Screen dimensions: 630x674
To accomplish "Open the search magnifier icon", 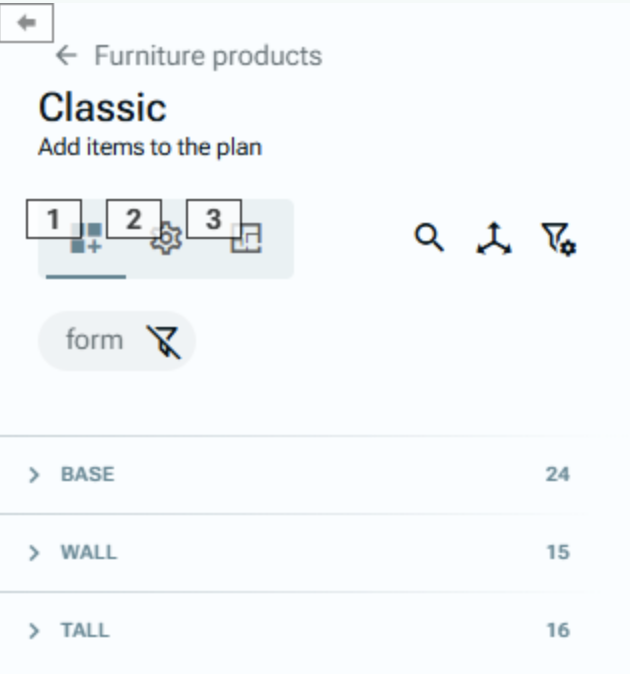I will pyautogui.click(x=429, y=238).
